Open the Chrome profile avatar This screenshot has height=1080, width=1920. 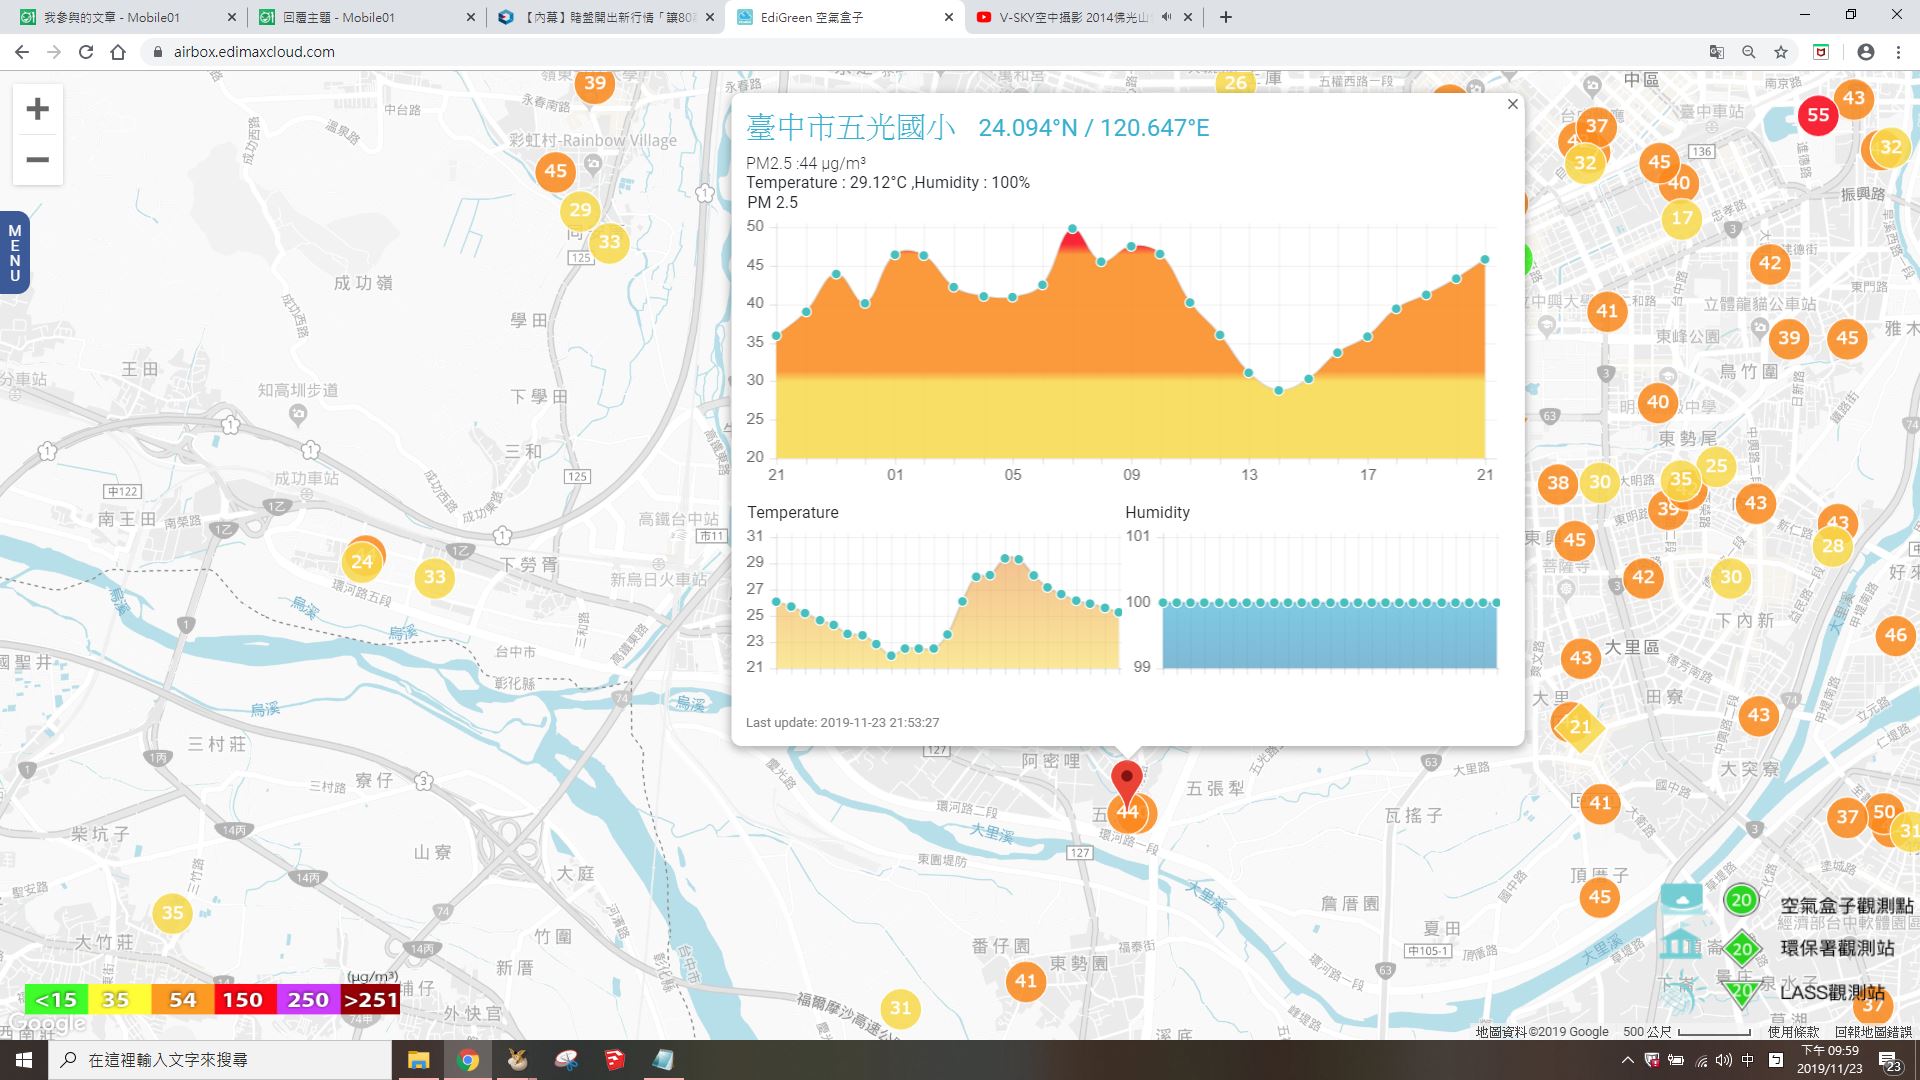(1865, 52)
